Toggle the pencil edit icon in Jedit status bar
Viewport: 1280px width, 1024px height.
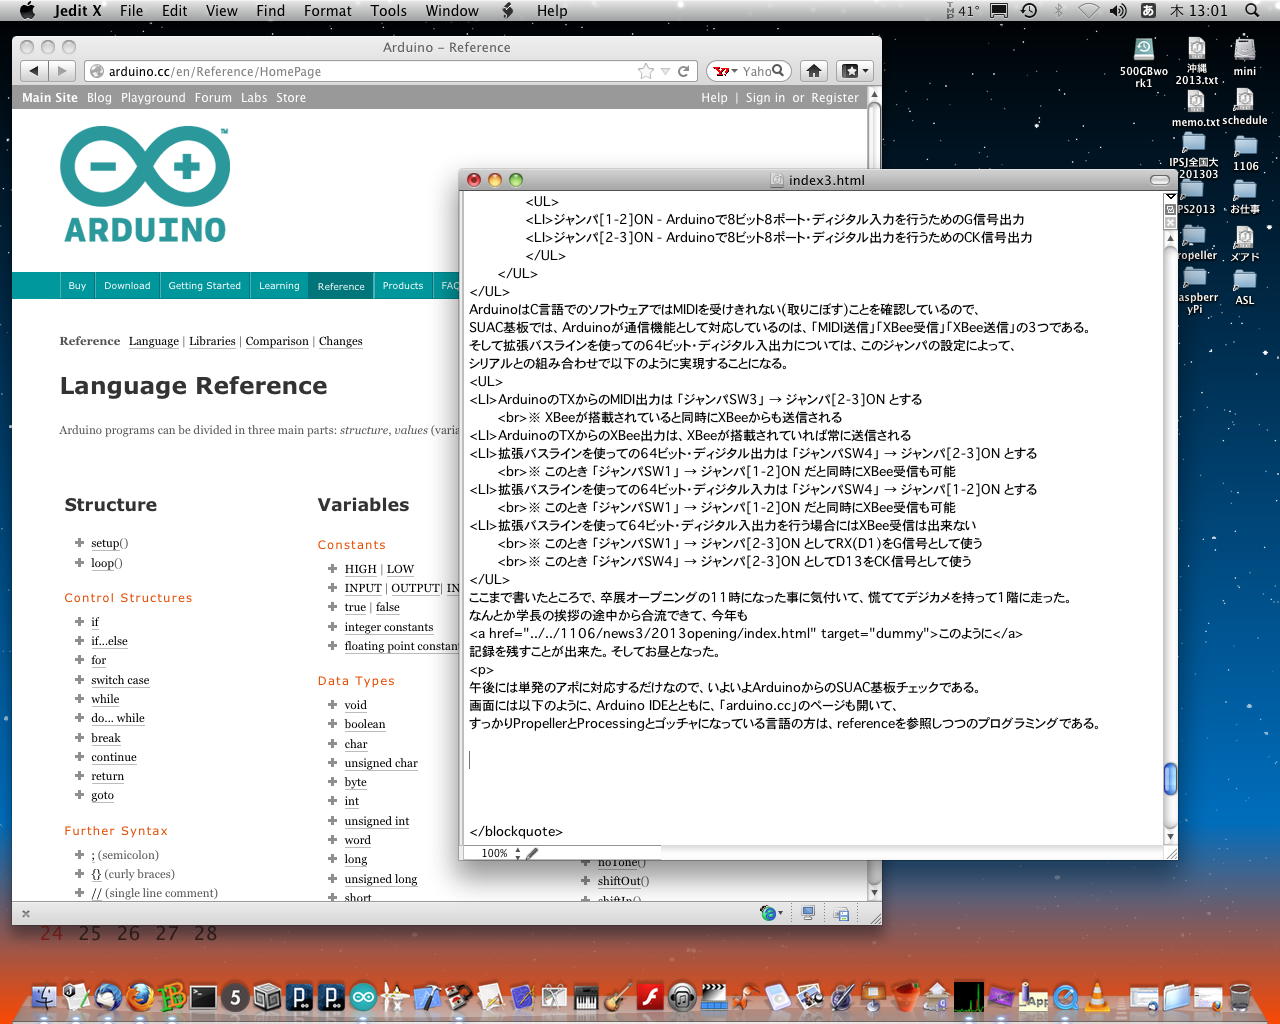pyautogui.click(x=532, y=853)
